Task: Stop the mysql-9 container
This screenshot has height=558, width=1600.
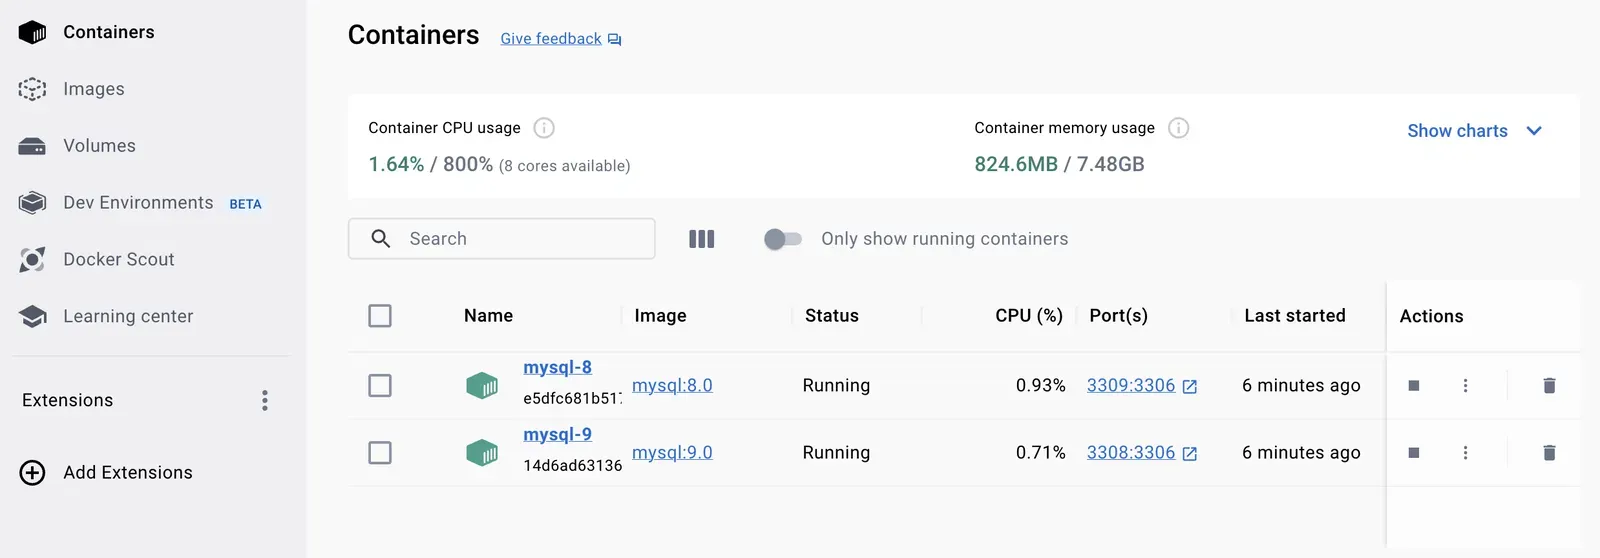Action: click(1413, 453)
